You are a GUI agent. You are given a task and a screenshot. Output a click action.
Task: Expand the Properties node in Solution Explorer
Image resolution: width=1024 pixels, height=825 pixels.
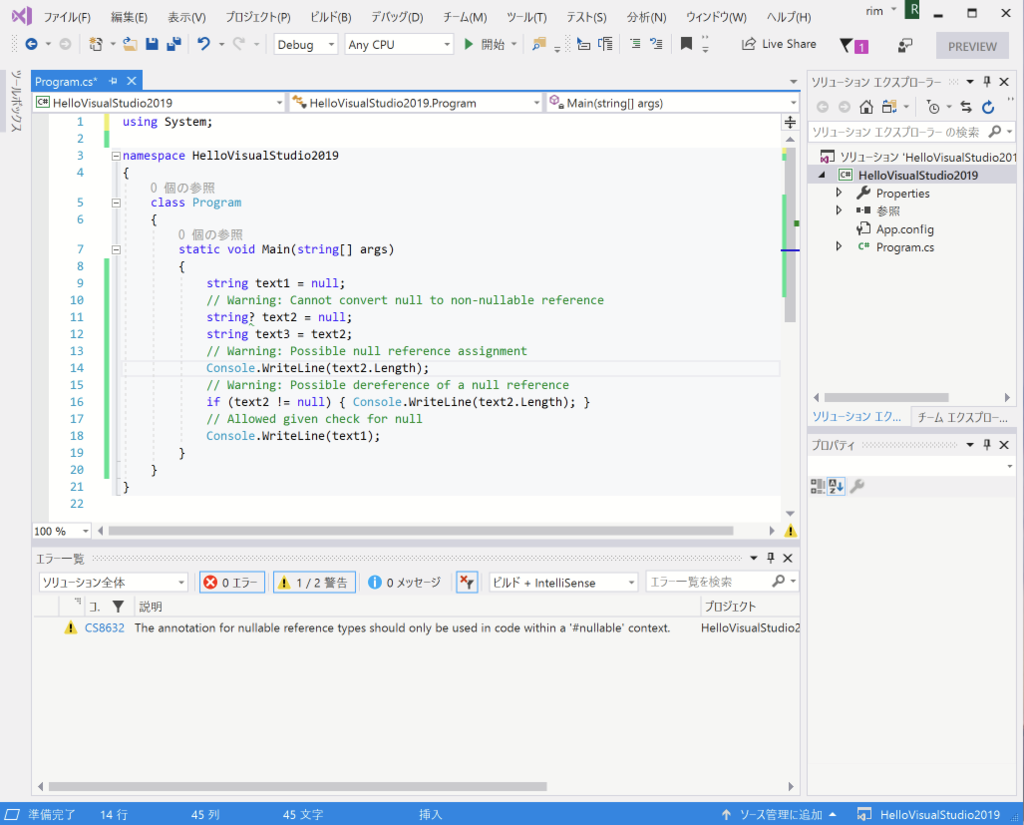pyautogui.click(x=839, y=193)
